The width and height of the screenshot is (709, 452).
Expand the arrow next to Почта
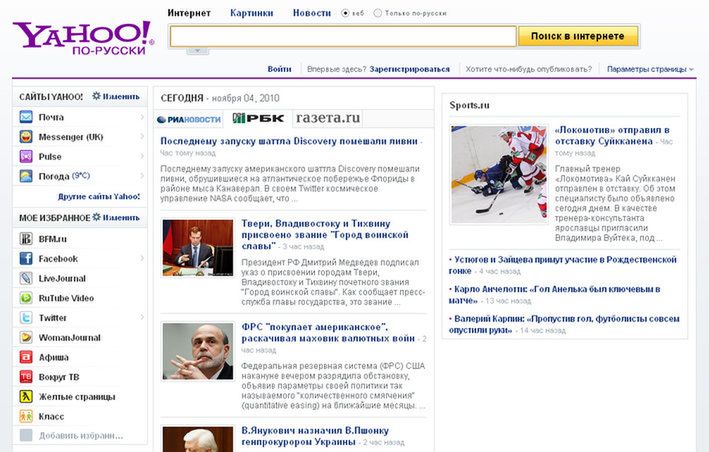[x=142, y=117]
